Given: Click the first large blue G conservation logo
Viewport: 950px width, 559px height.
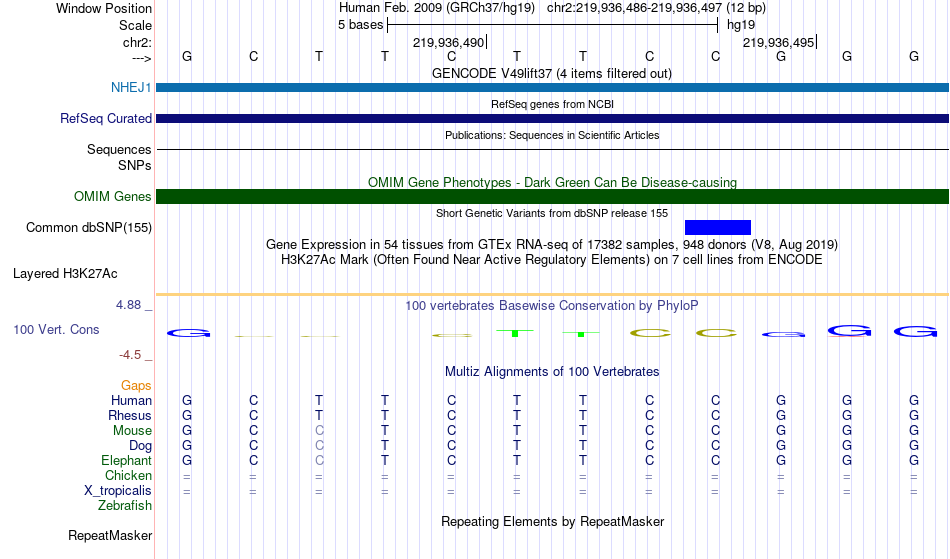Looking at the screenshot, I should pyautogui.click(x=188, y=332).
